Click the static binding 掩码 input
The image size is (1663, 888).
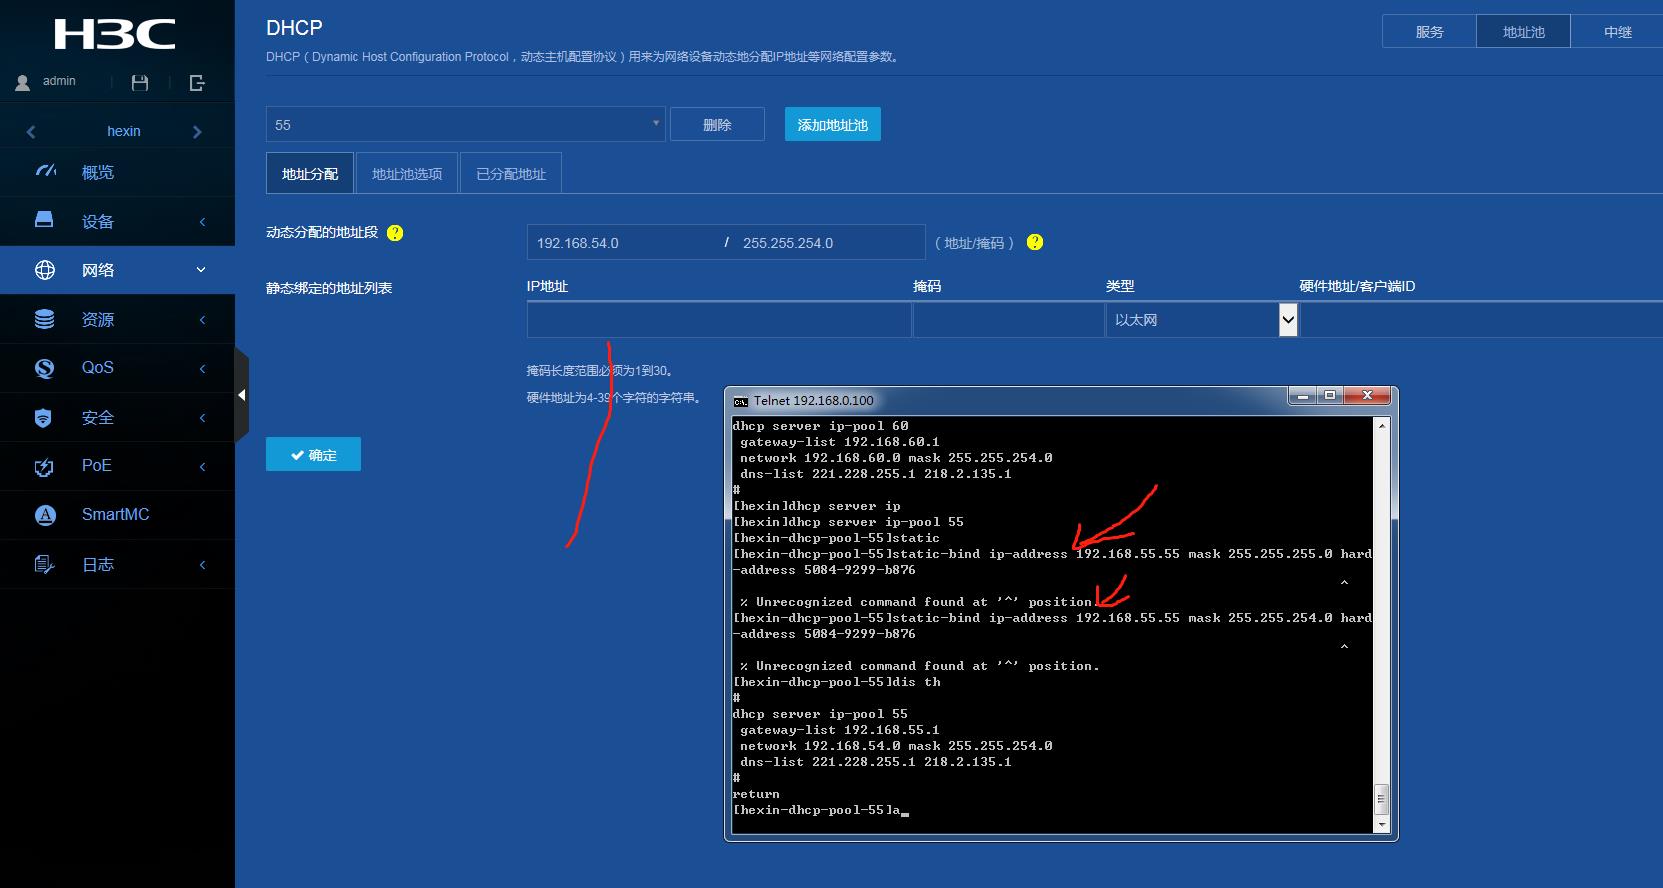pos(1008,320)
